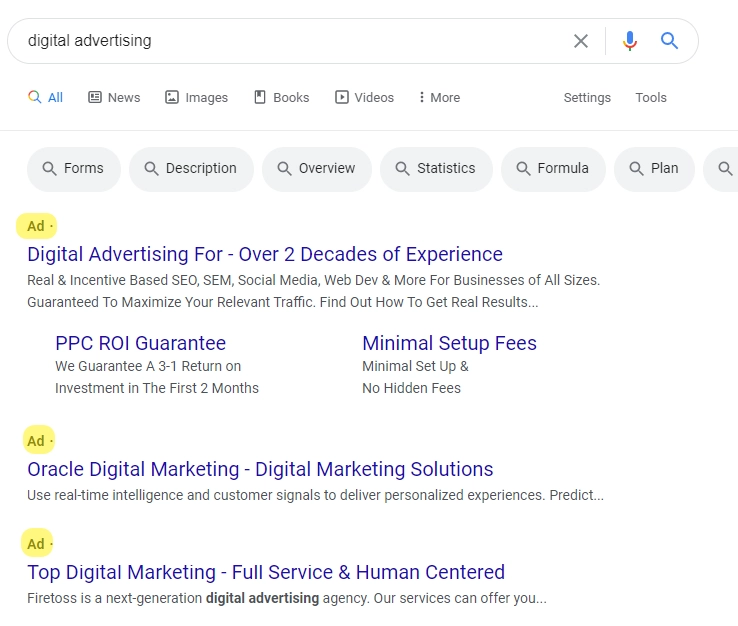Open the Oracle Digital Marketing ad
The image size is (738, 626).
260,469
